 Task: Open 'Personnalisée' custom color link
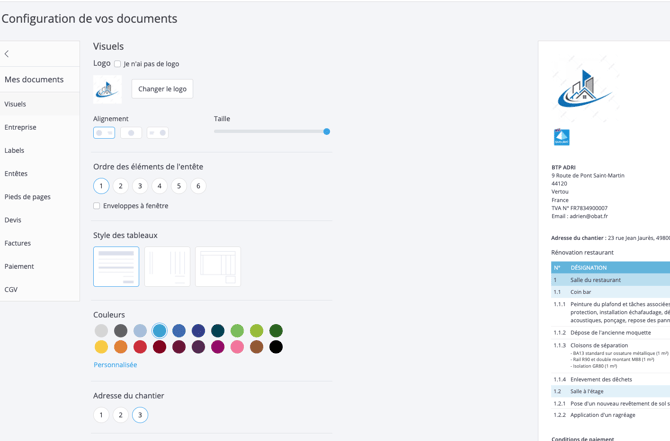click(115, 365)
